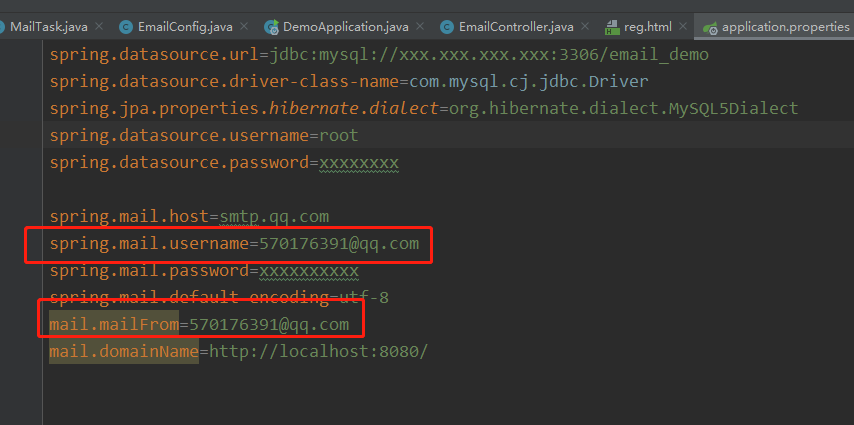Screen dimensions: 854x425
Task: Click the Spring leaf icon on application.properties
Action: 710,28
